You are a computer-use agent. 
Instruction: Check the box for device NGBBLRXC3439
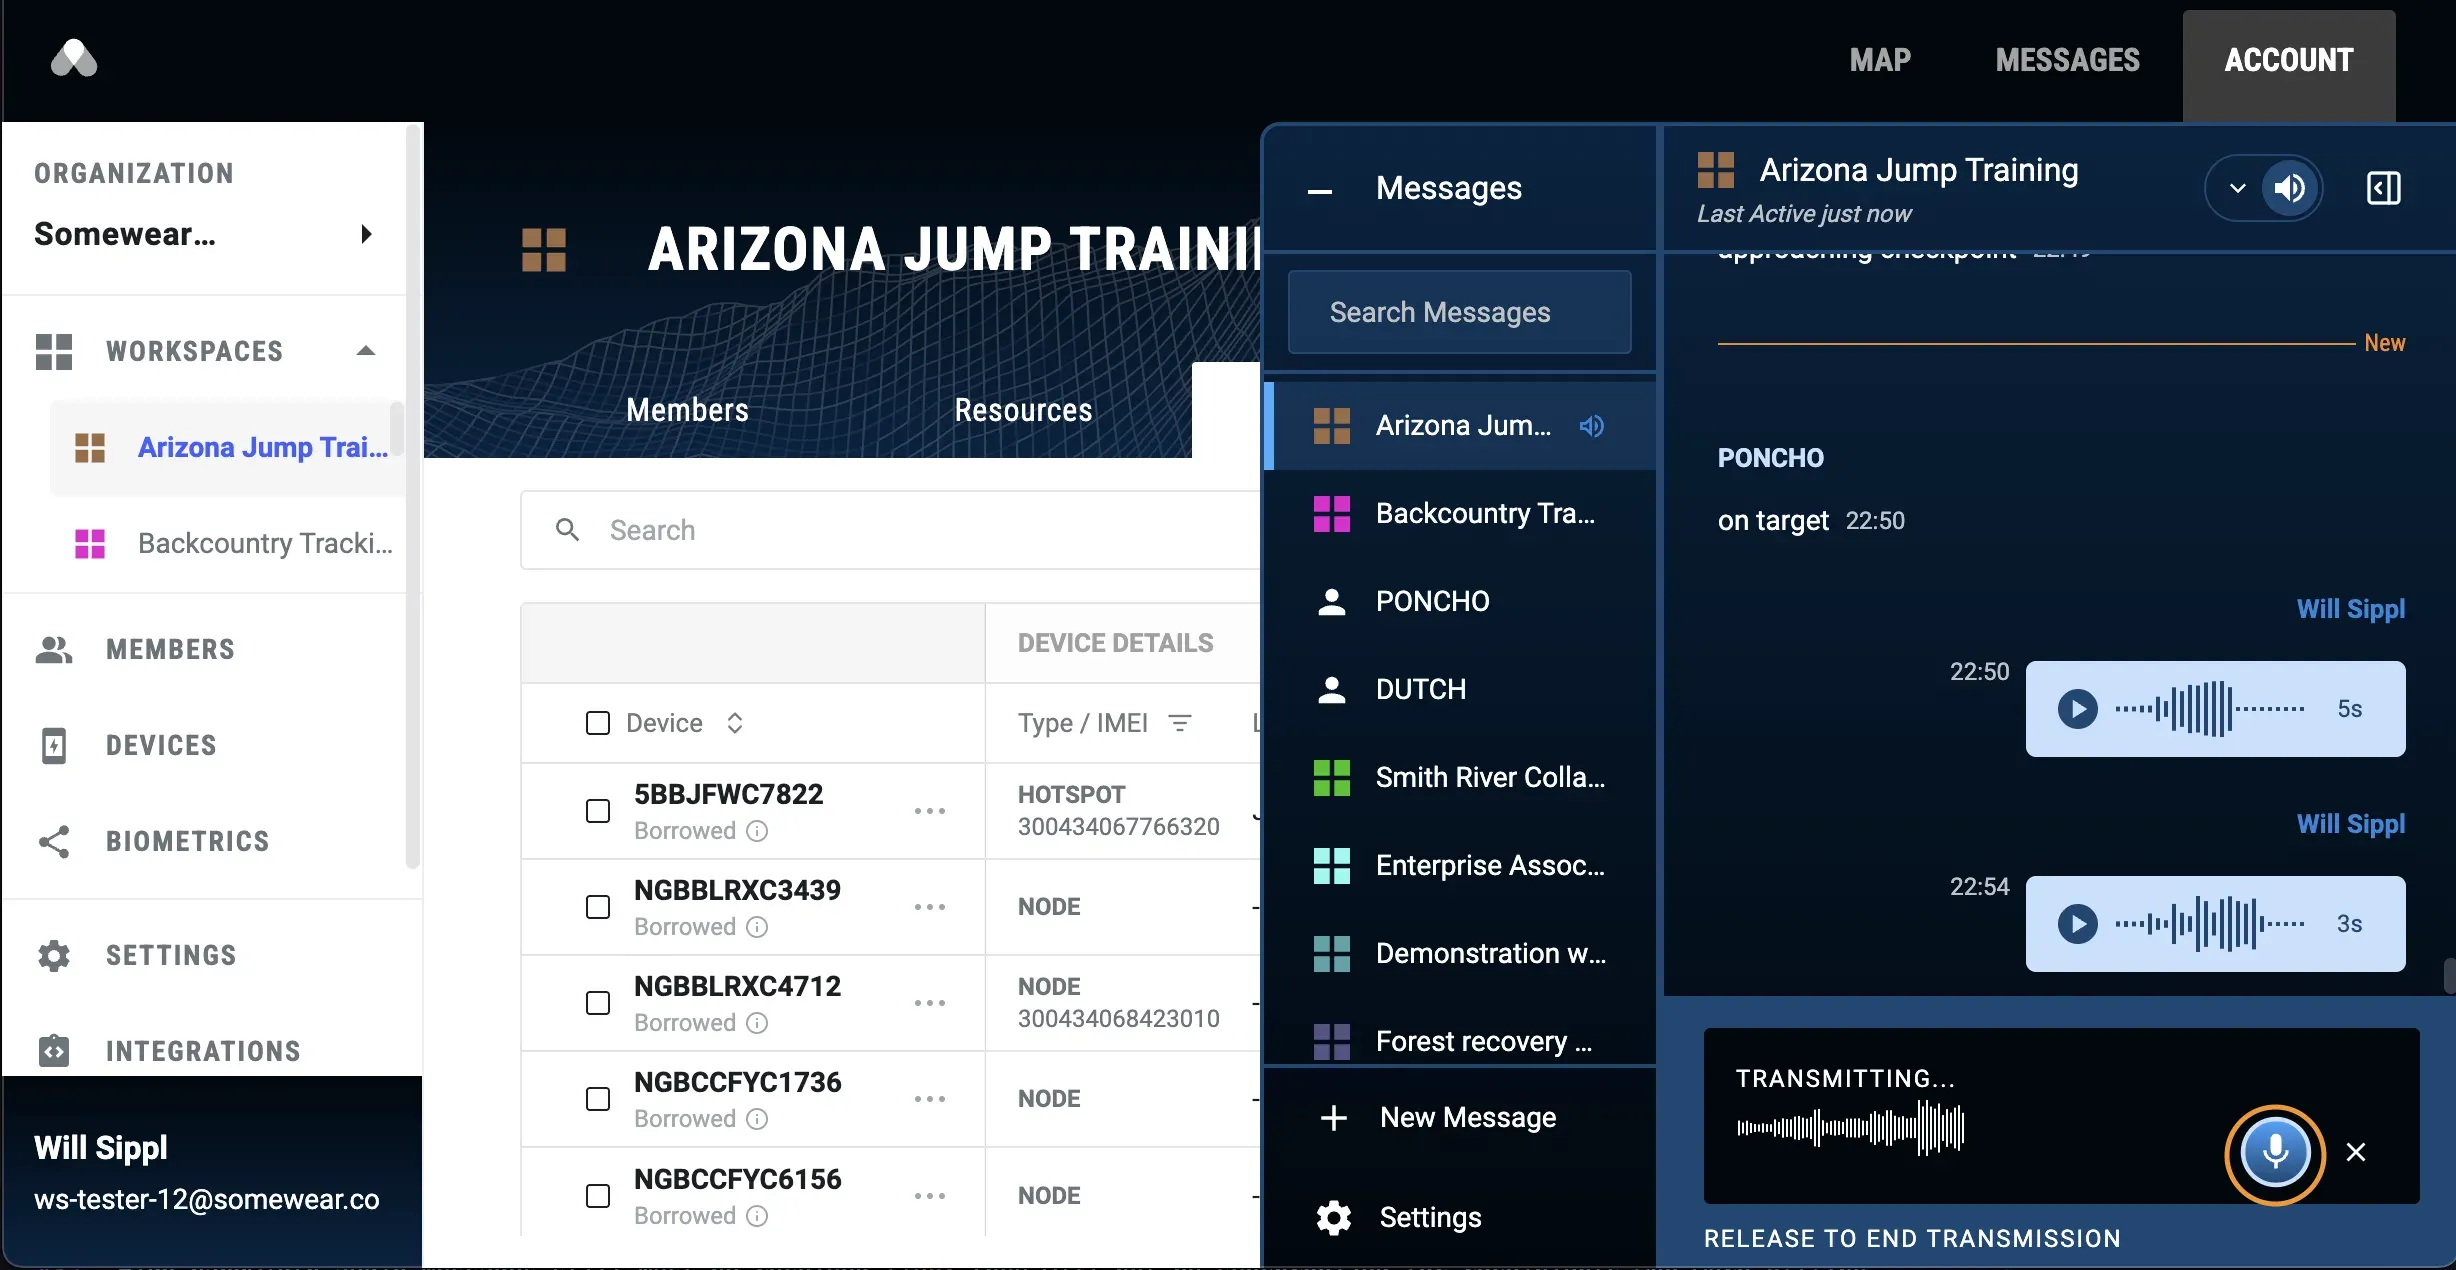[x=598, y=907]
